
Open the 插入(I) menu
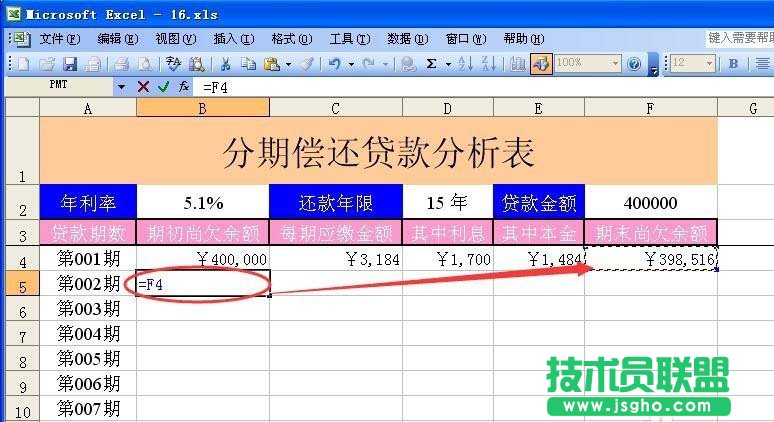234,39
